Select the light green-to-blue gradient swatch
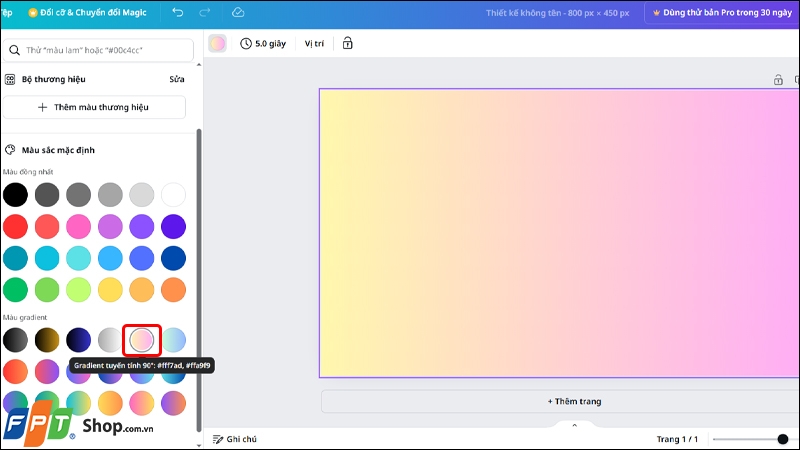800x450 pixels. [x=173, y=340]
